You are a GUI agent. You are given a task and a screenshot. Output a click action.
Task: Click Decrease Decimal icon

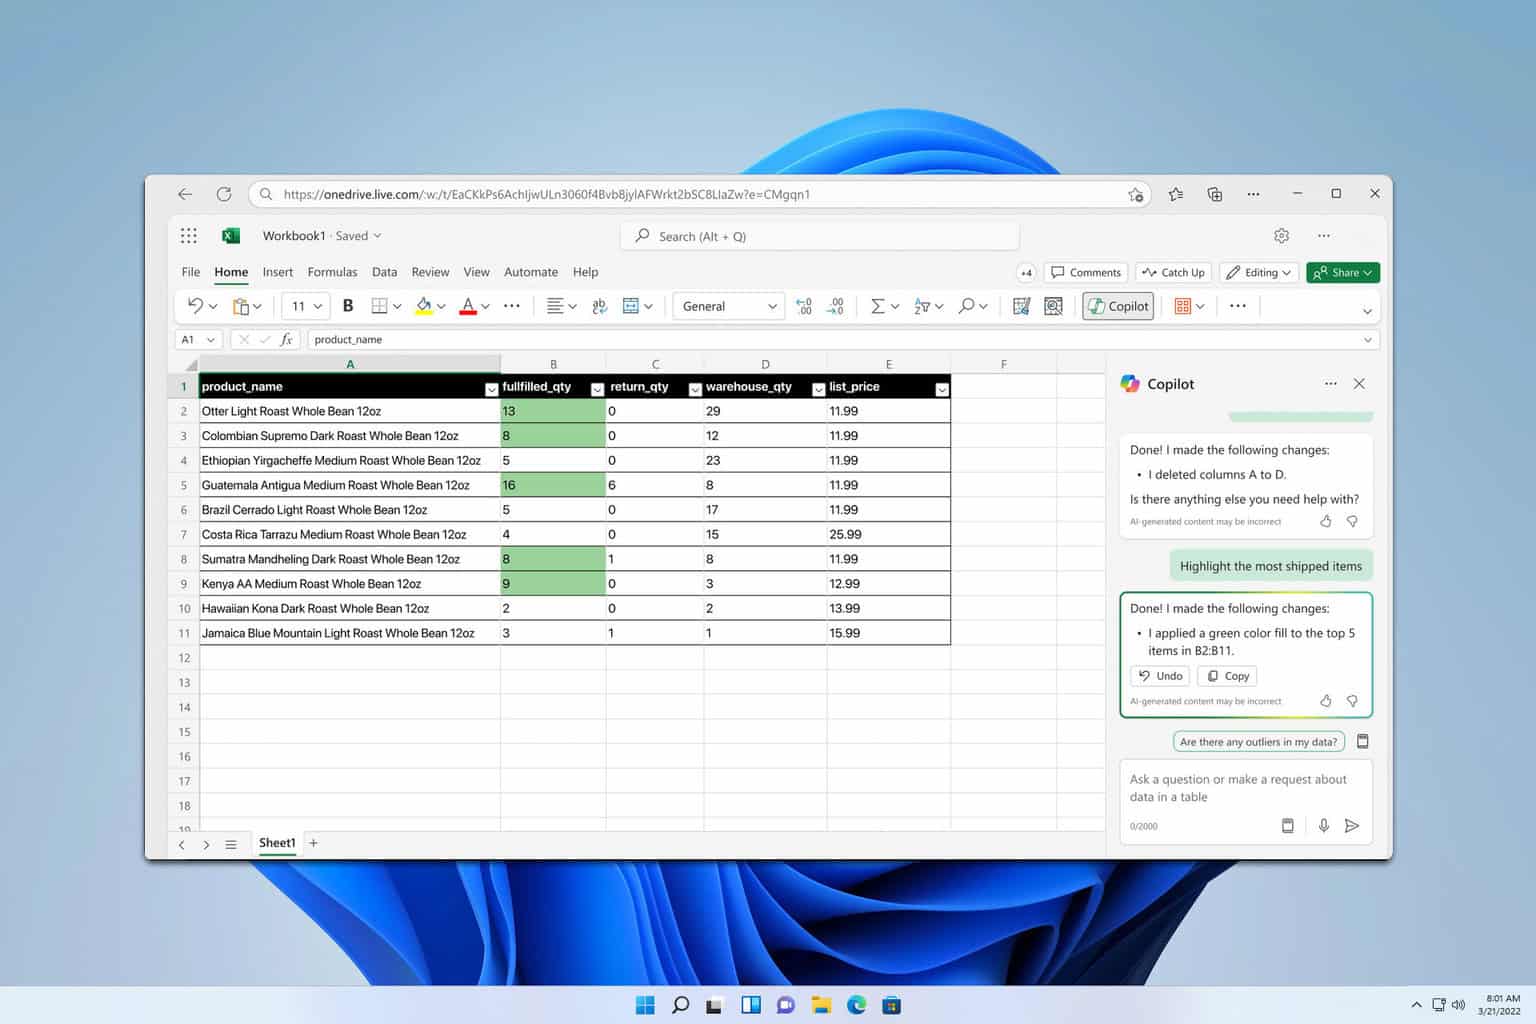[x=836, y=306]
